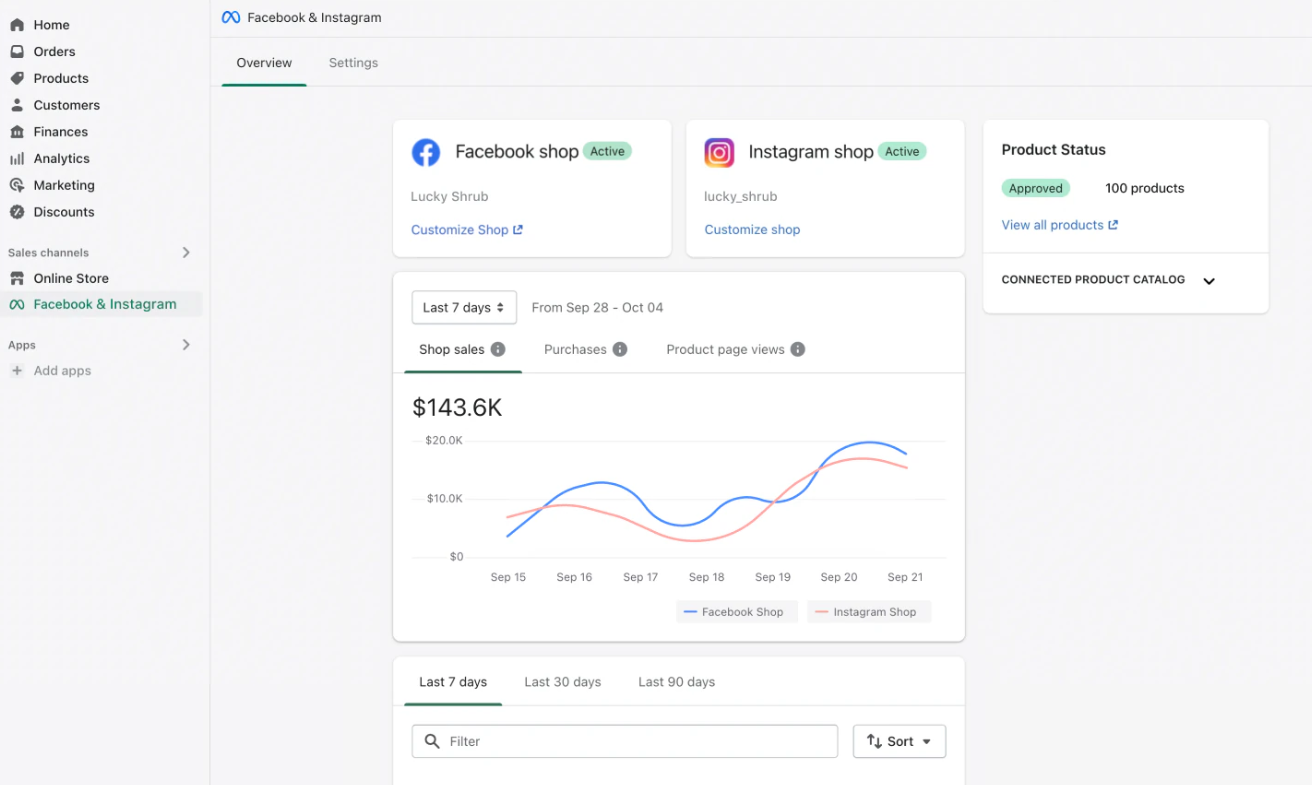Screen dimensions: 1312x785
Task: Open the Customize Shop link for Facebook
Action: tap(466, 230)
